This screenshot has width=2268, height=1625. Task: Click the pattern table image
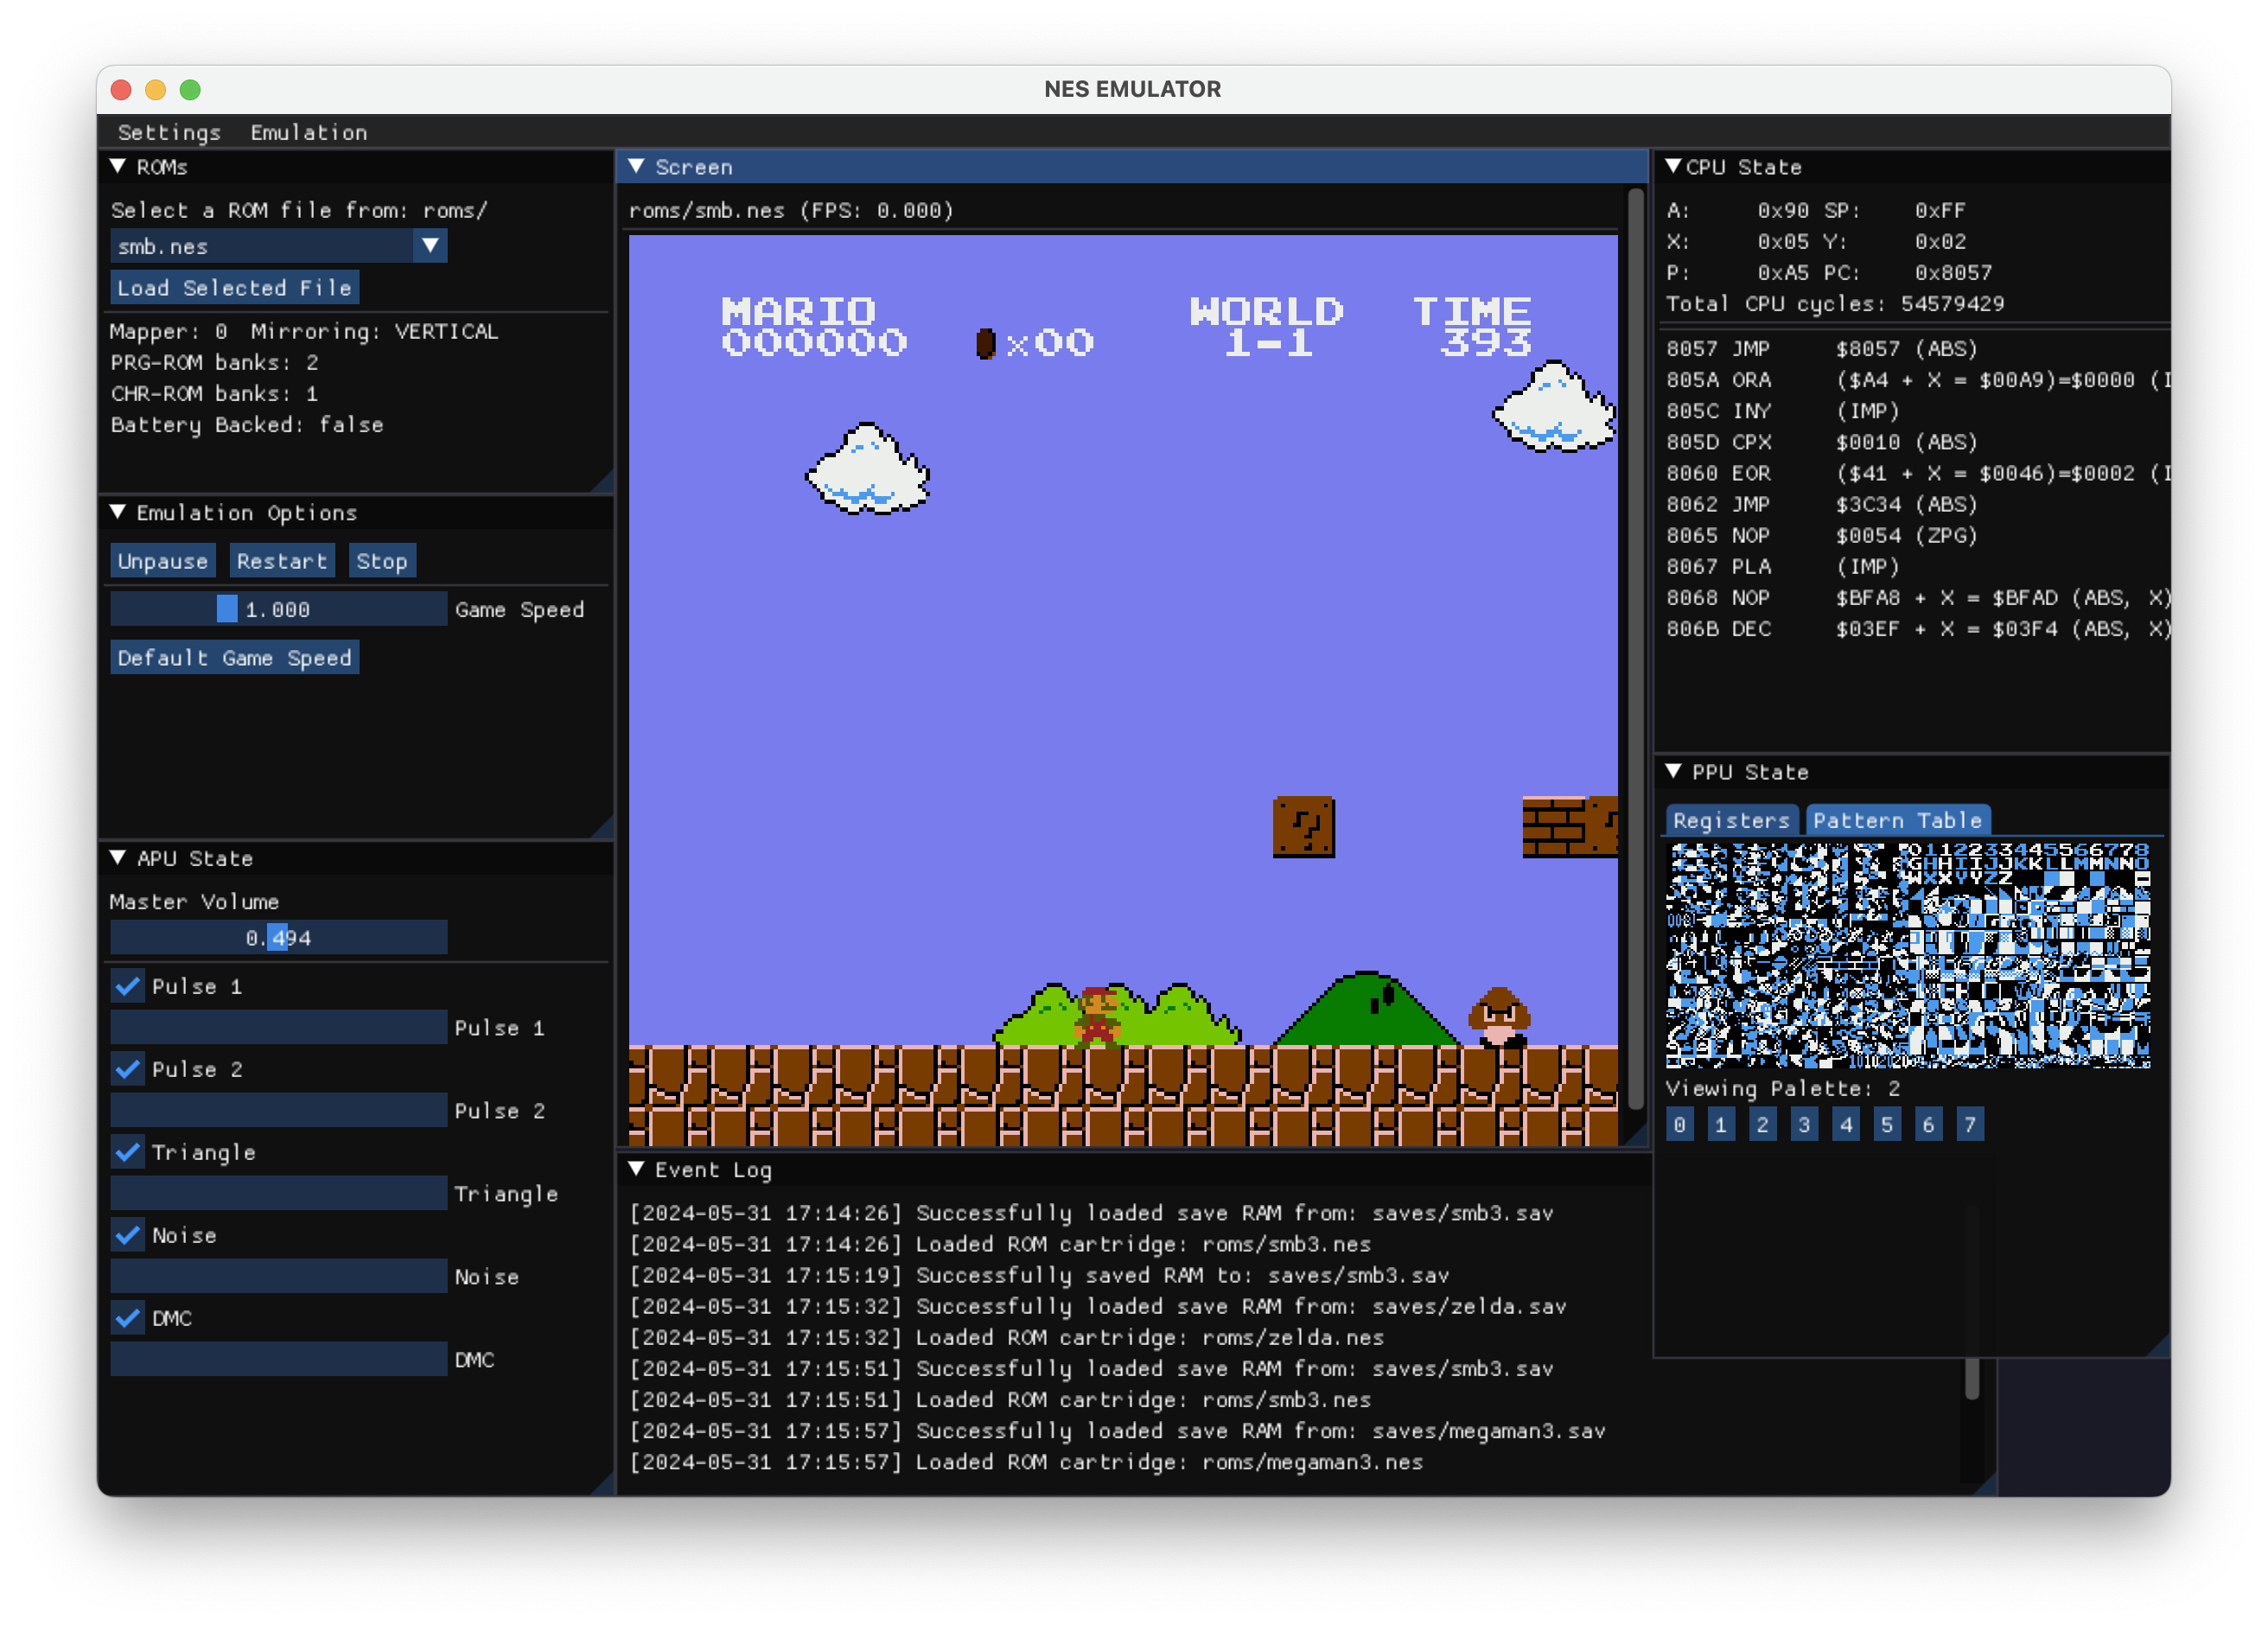[1908, 955]
